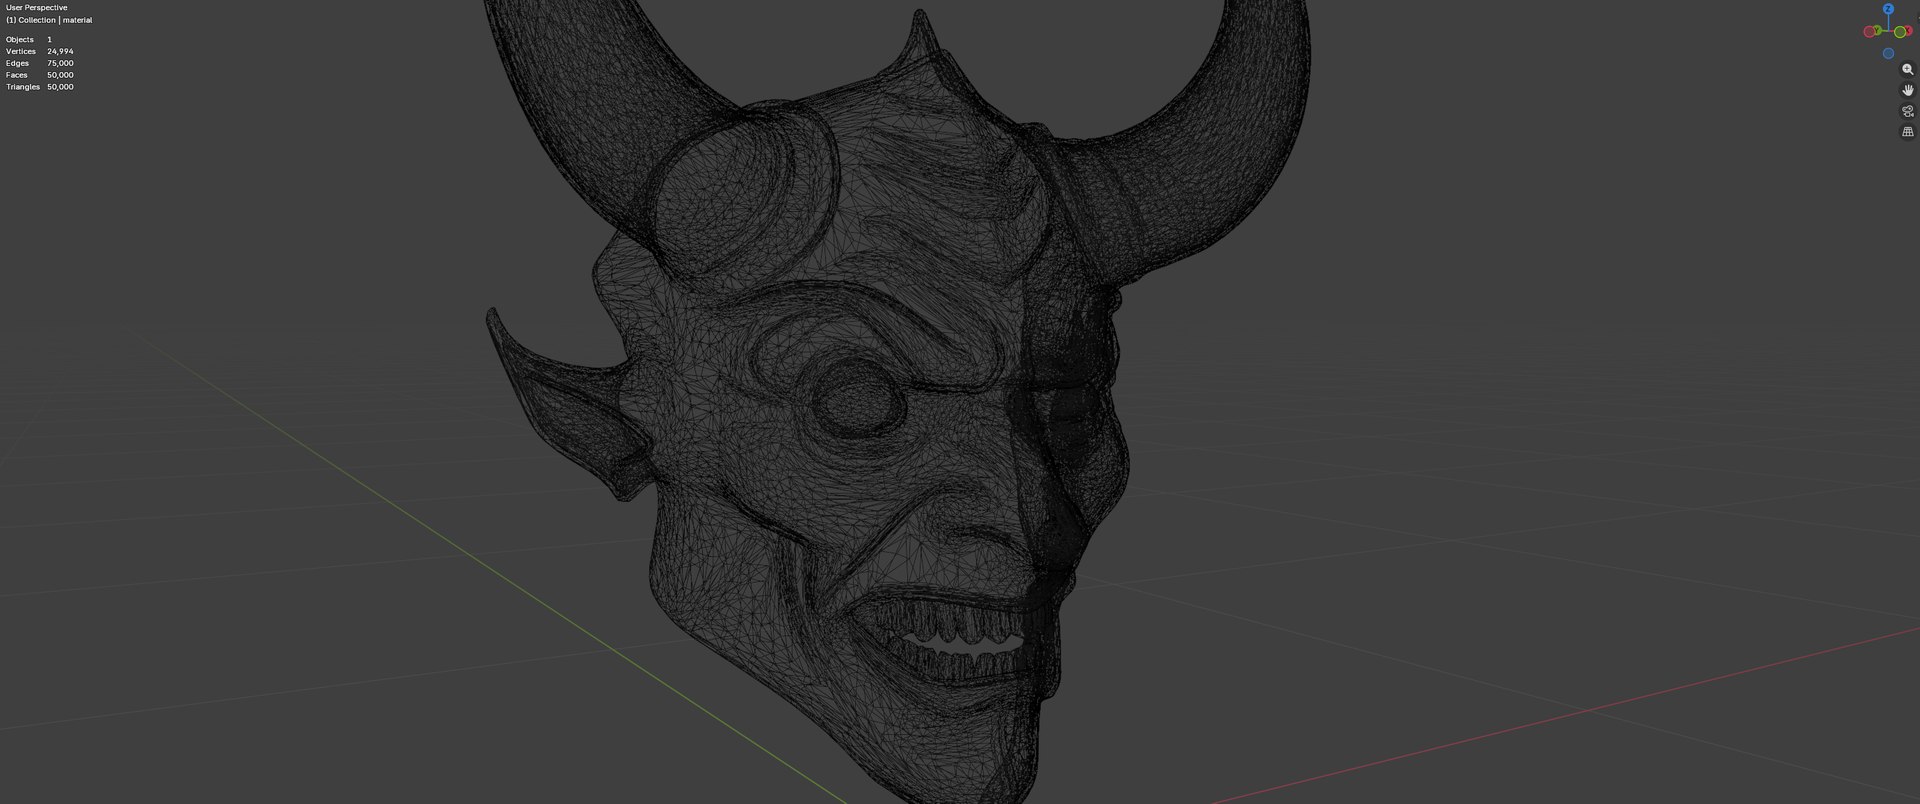The width and height of the screenshot is (1920, 804).
Task: Toggle perspective/orthographic with the grid icon
Action: click(x=1908, y=132)
